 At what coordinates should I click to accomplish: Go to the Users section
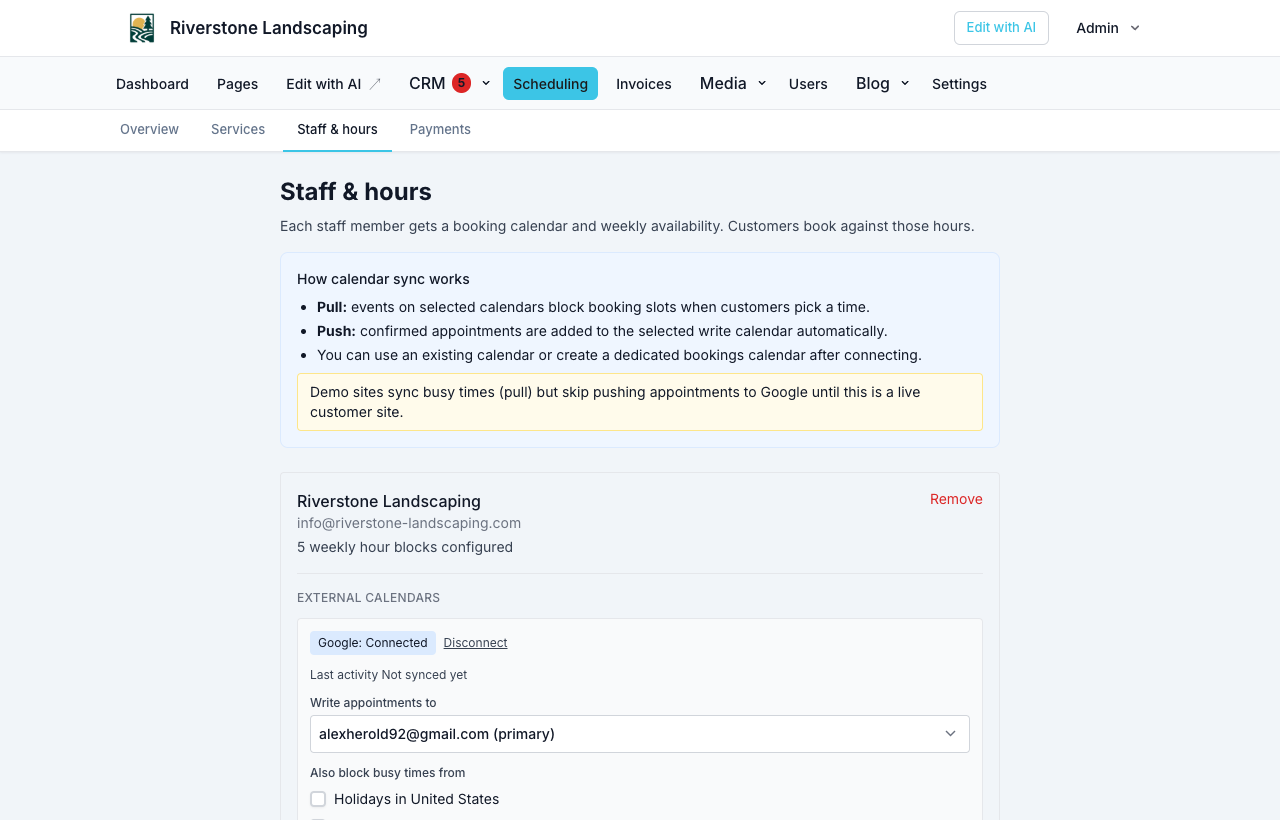808,84
